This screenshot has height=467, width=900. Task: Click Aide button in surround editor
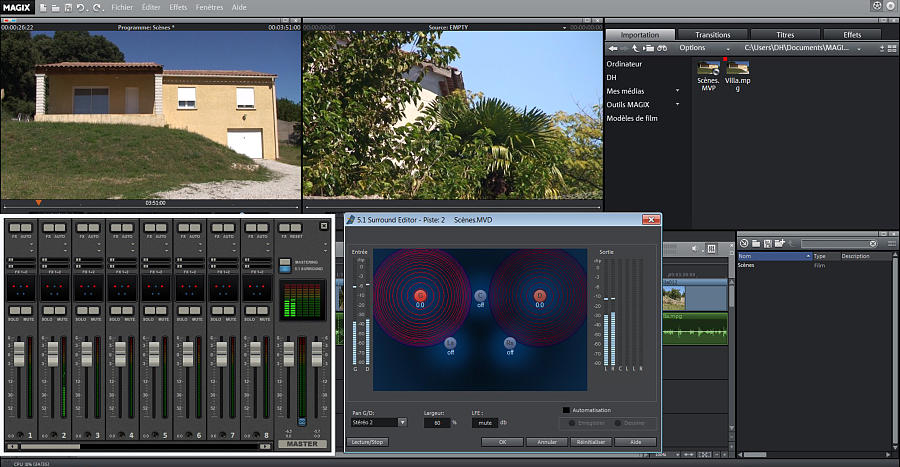coord(635,442)
